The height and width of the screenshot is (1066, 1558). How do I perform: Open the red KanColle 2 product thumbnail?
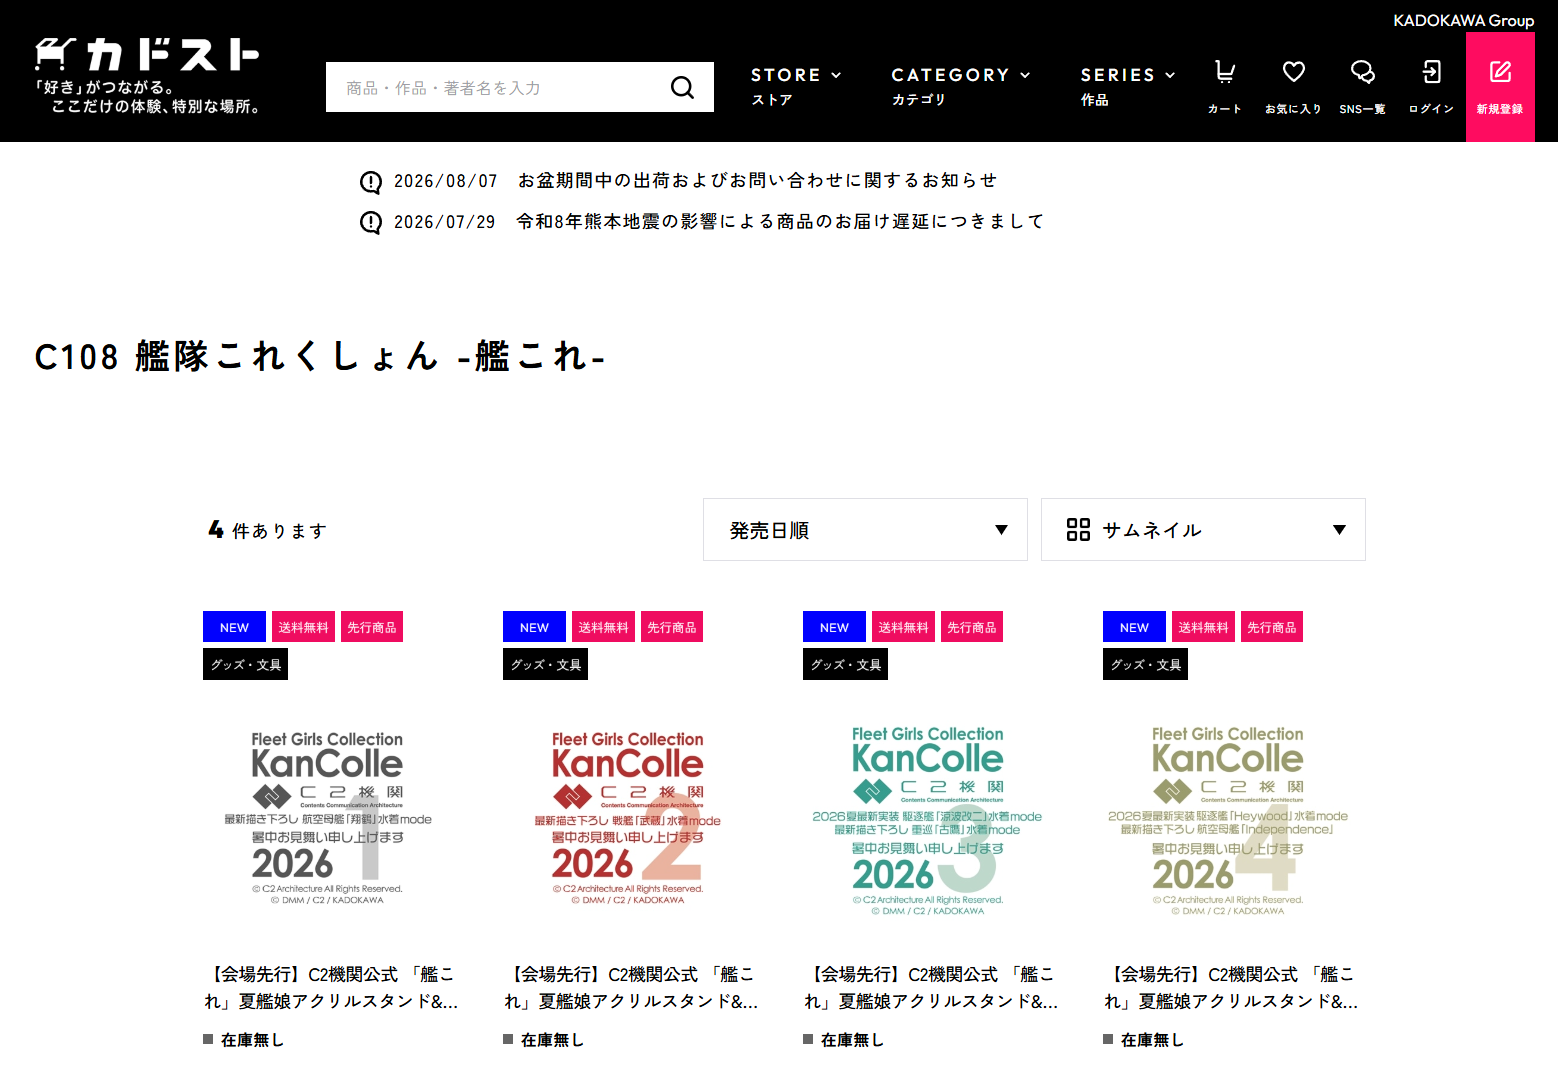pyautogui.click(x=628, y=818)
